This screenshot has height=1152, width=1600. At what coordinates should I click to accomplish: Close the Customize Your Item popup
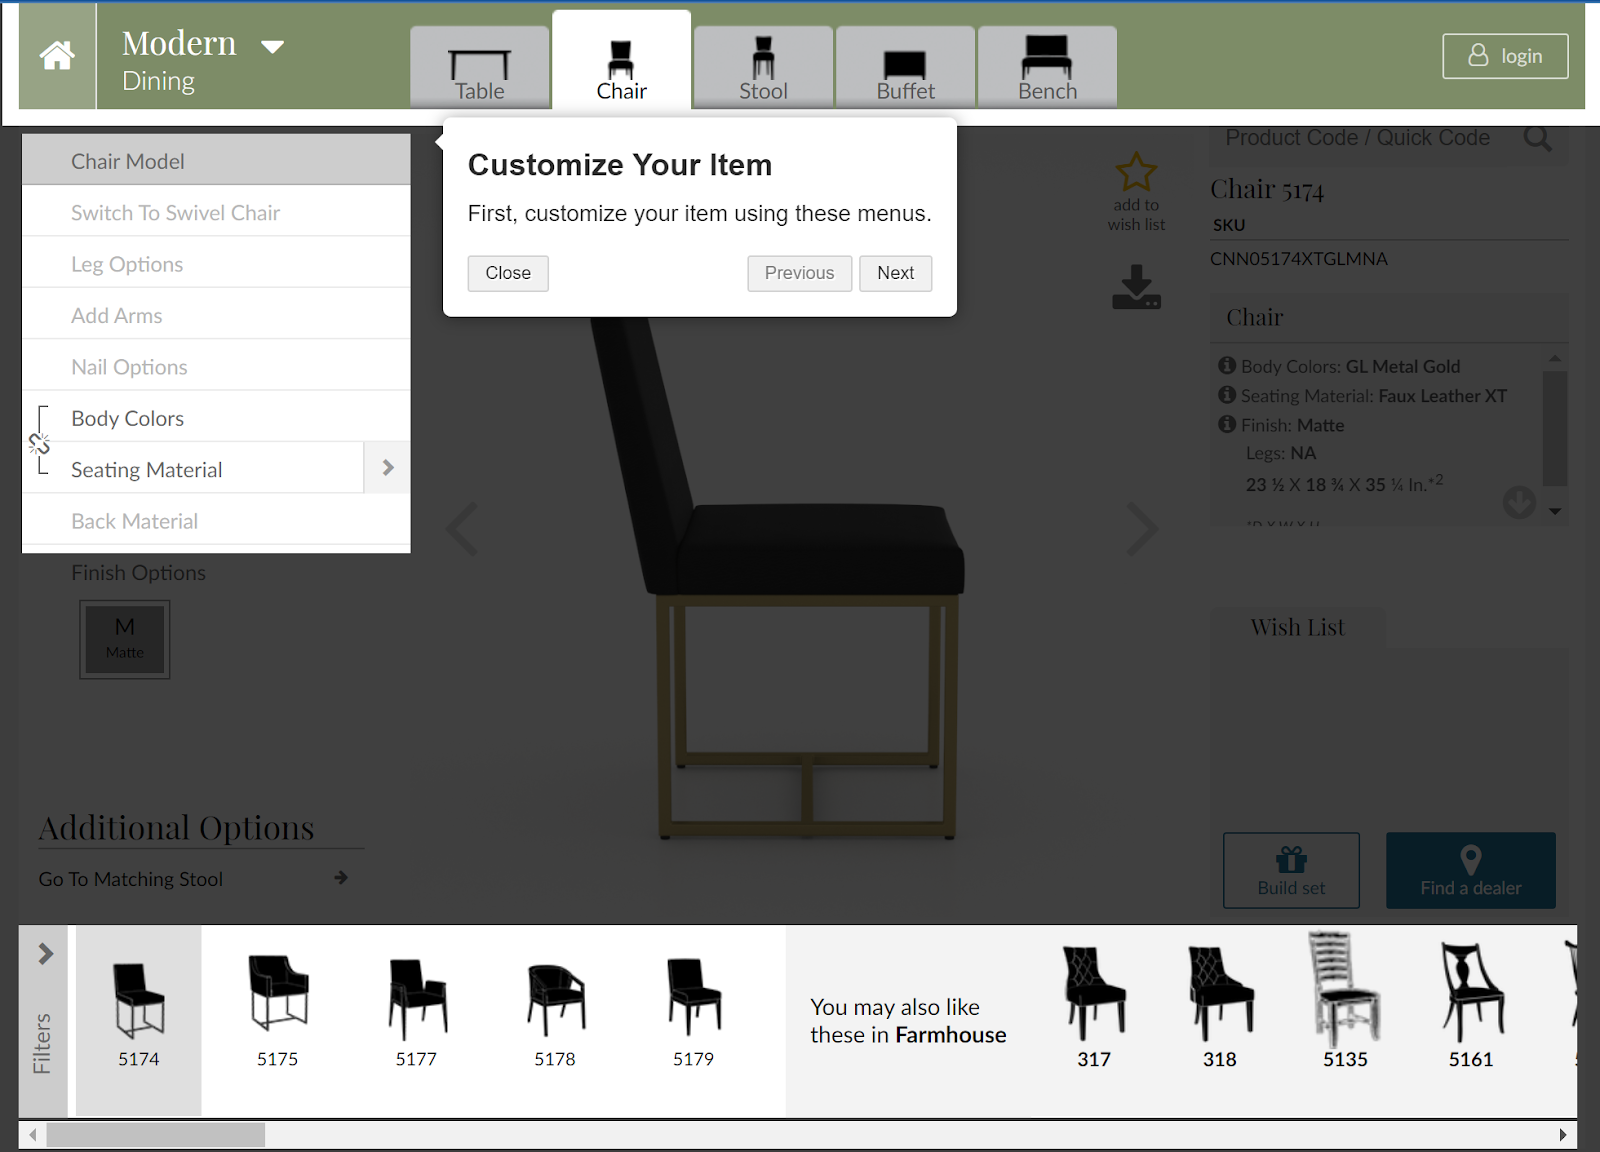508,273
